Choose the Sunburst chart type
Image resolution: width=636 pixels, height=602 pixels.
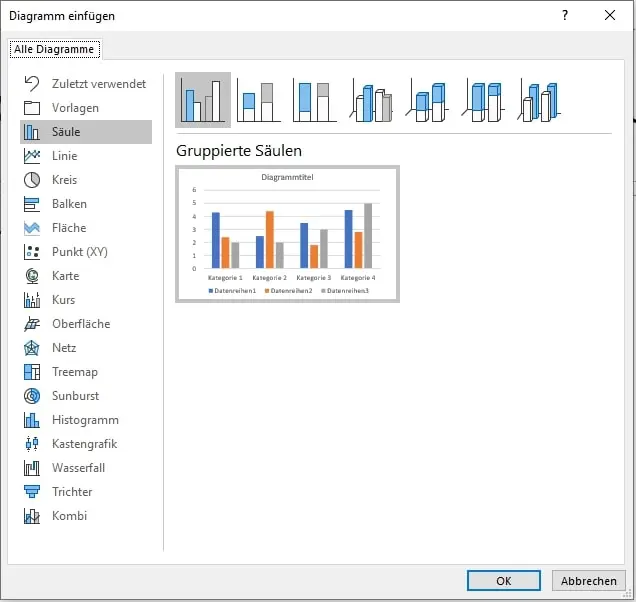75,396
